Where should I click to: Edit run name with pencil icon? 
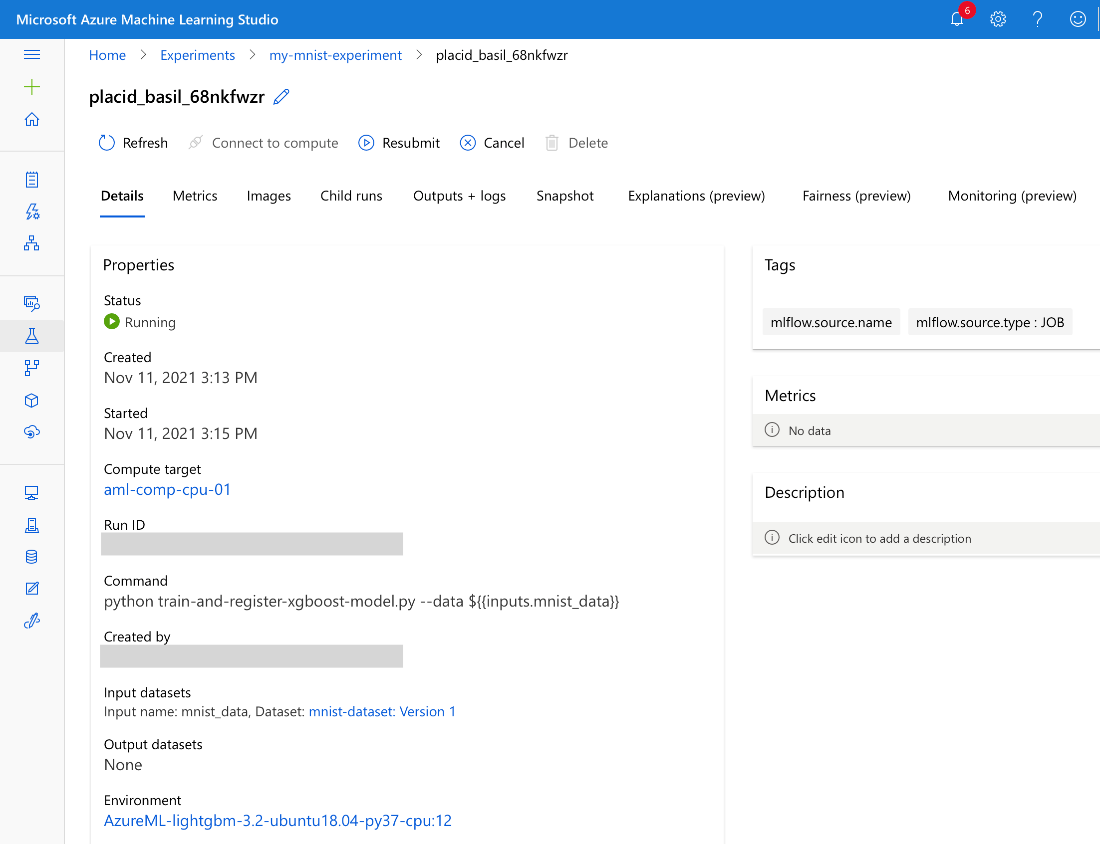click(281, 97)
